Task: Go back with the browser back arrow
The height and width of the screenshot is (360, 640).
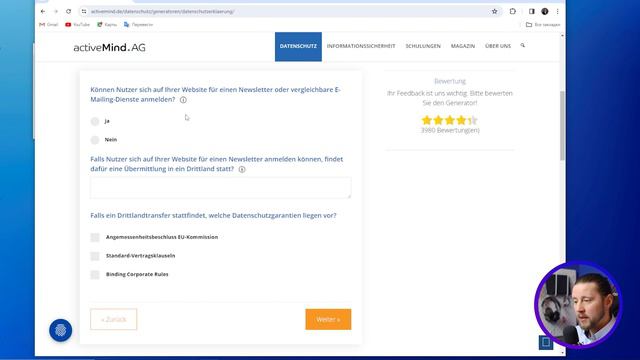Action: click(x=43, y=11)
